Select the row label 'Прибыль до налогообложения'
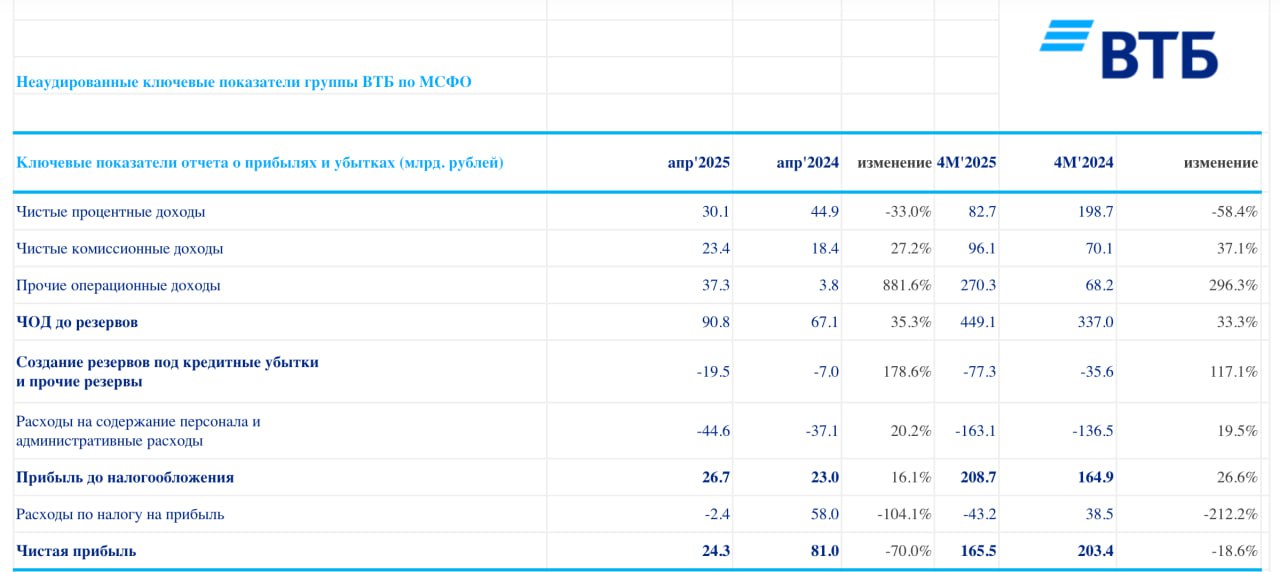 click(x=125, y=477)
